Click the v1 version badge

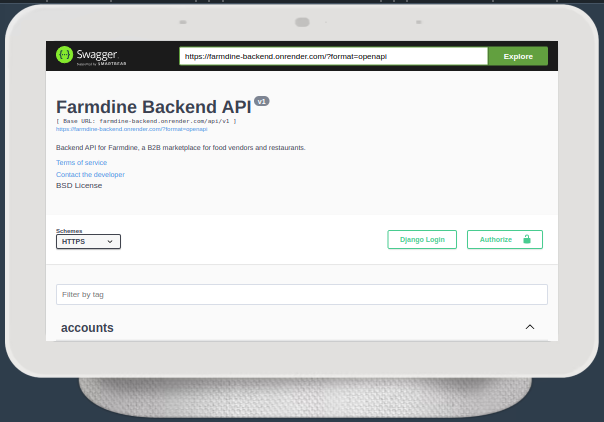[262, 101]
